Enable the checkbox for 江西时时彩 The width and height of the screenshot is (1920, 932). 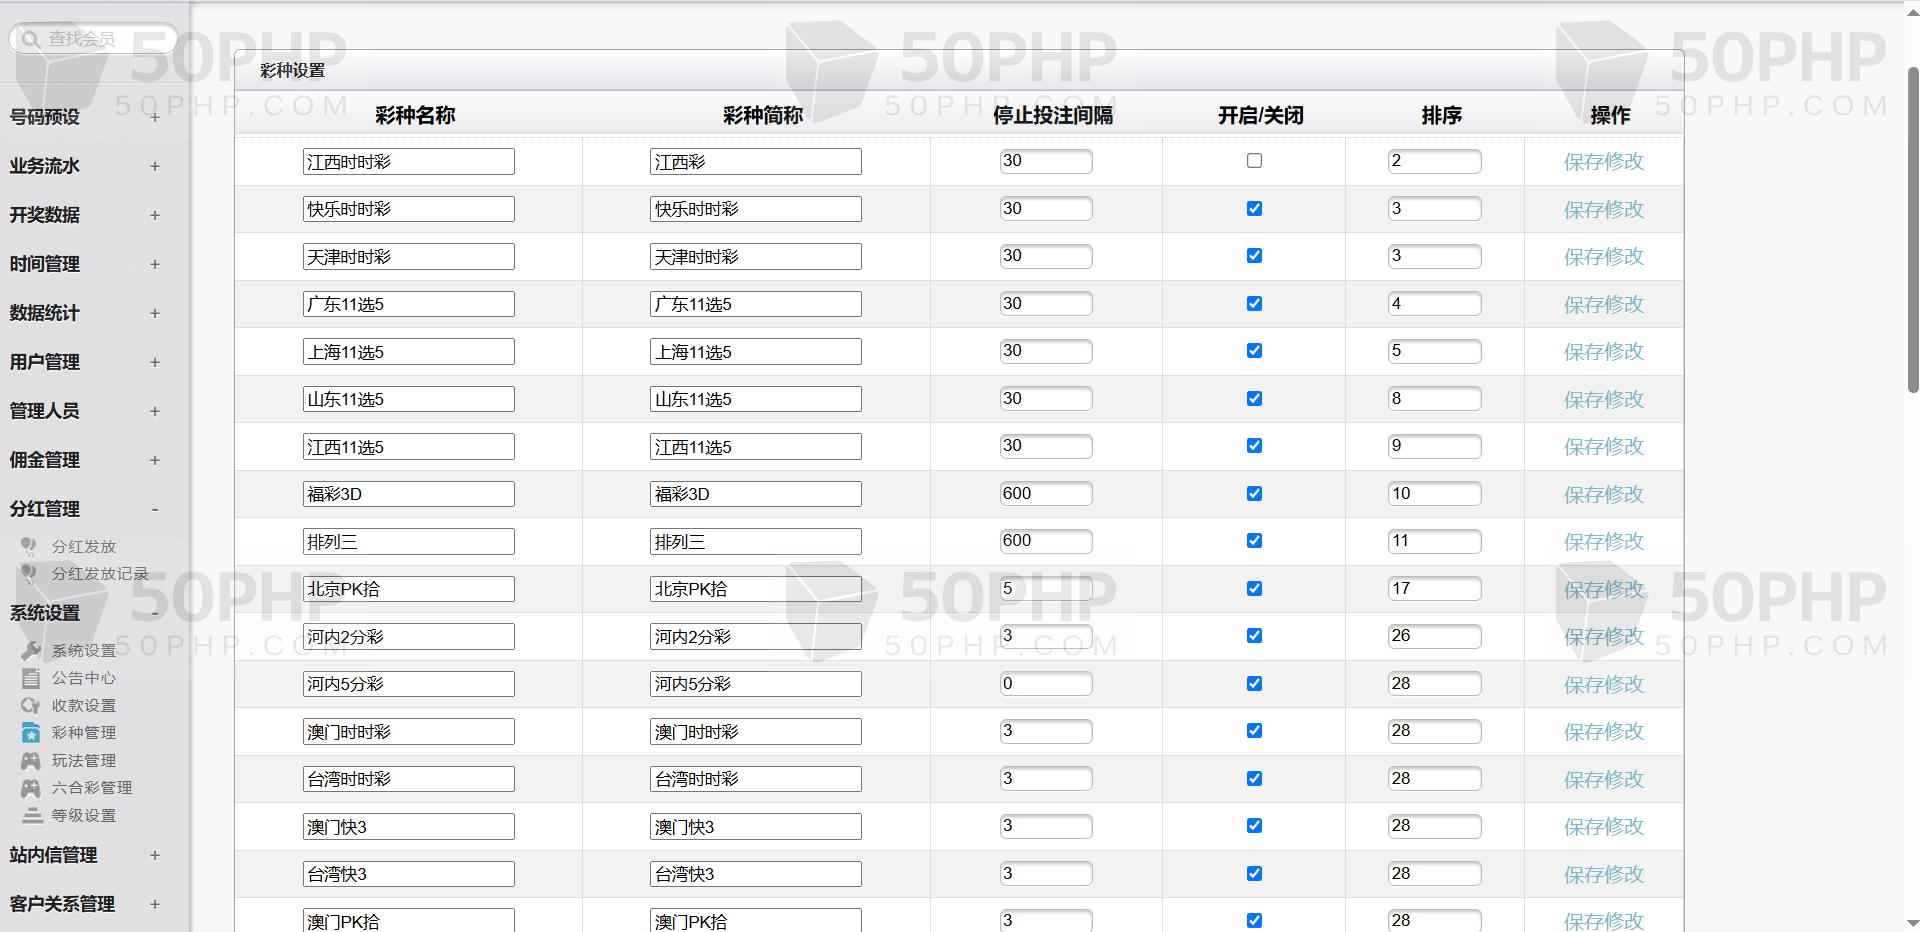[1254, 161]
